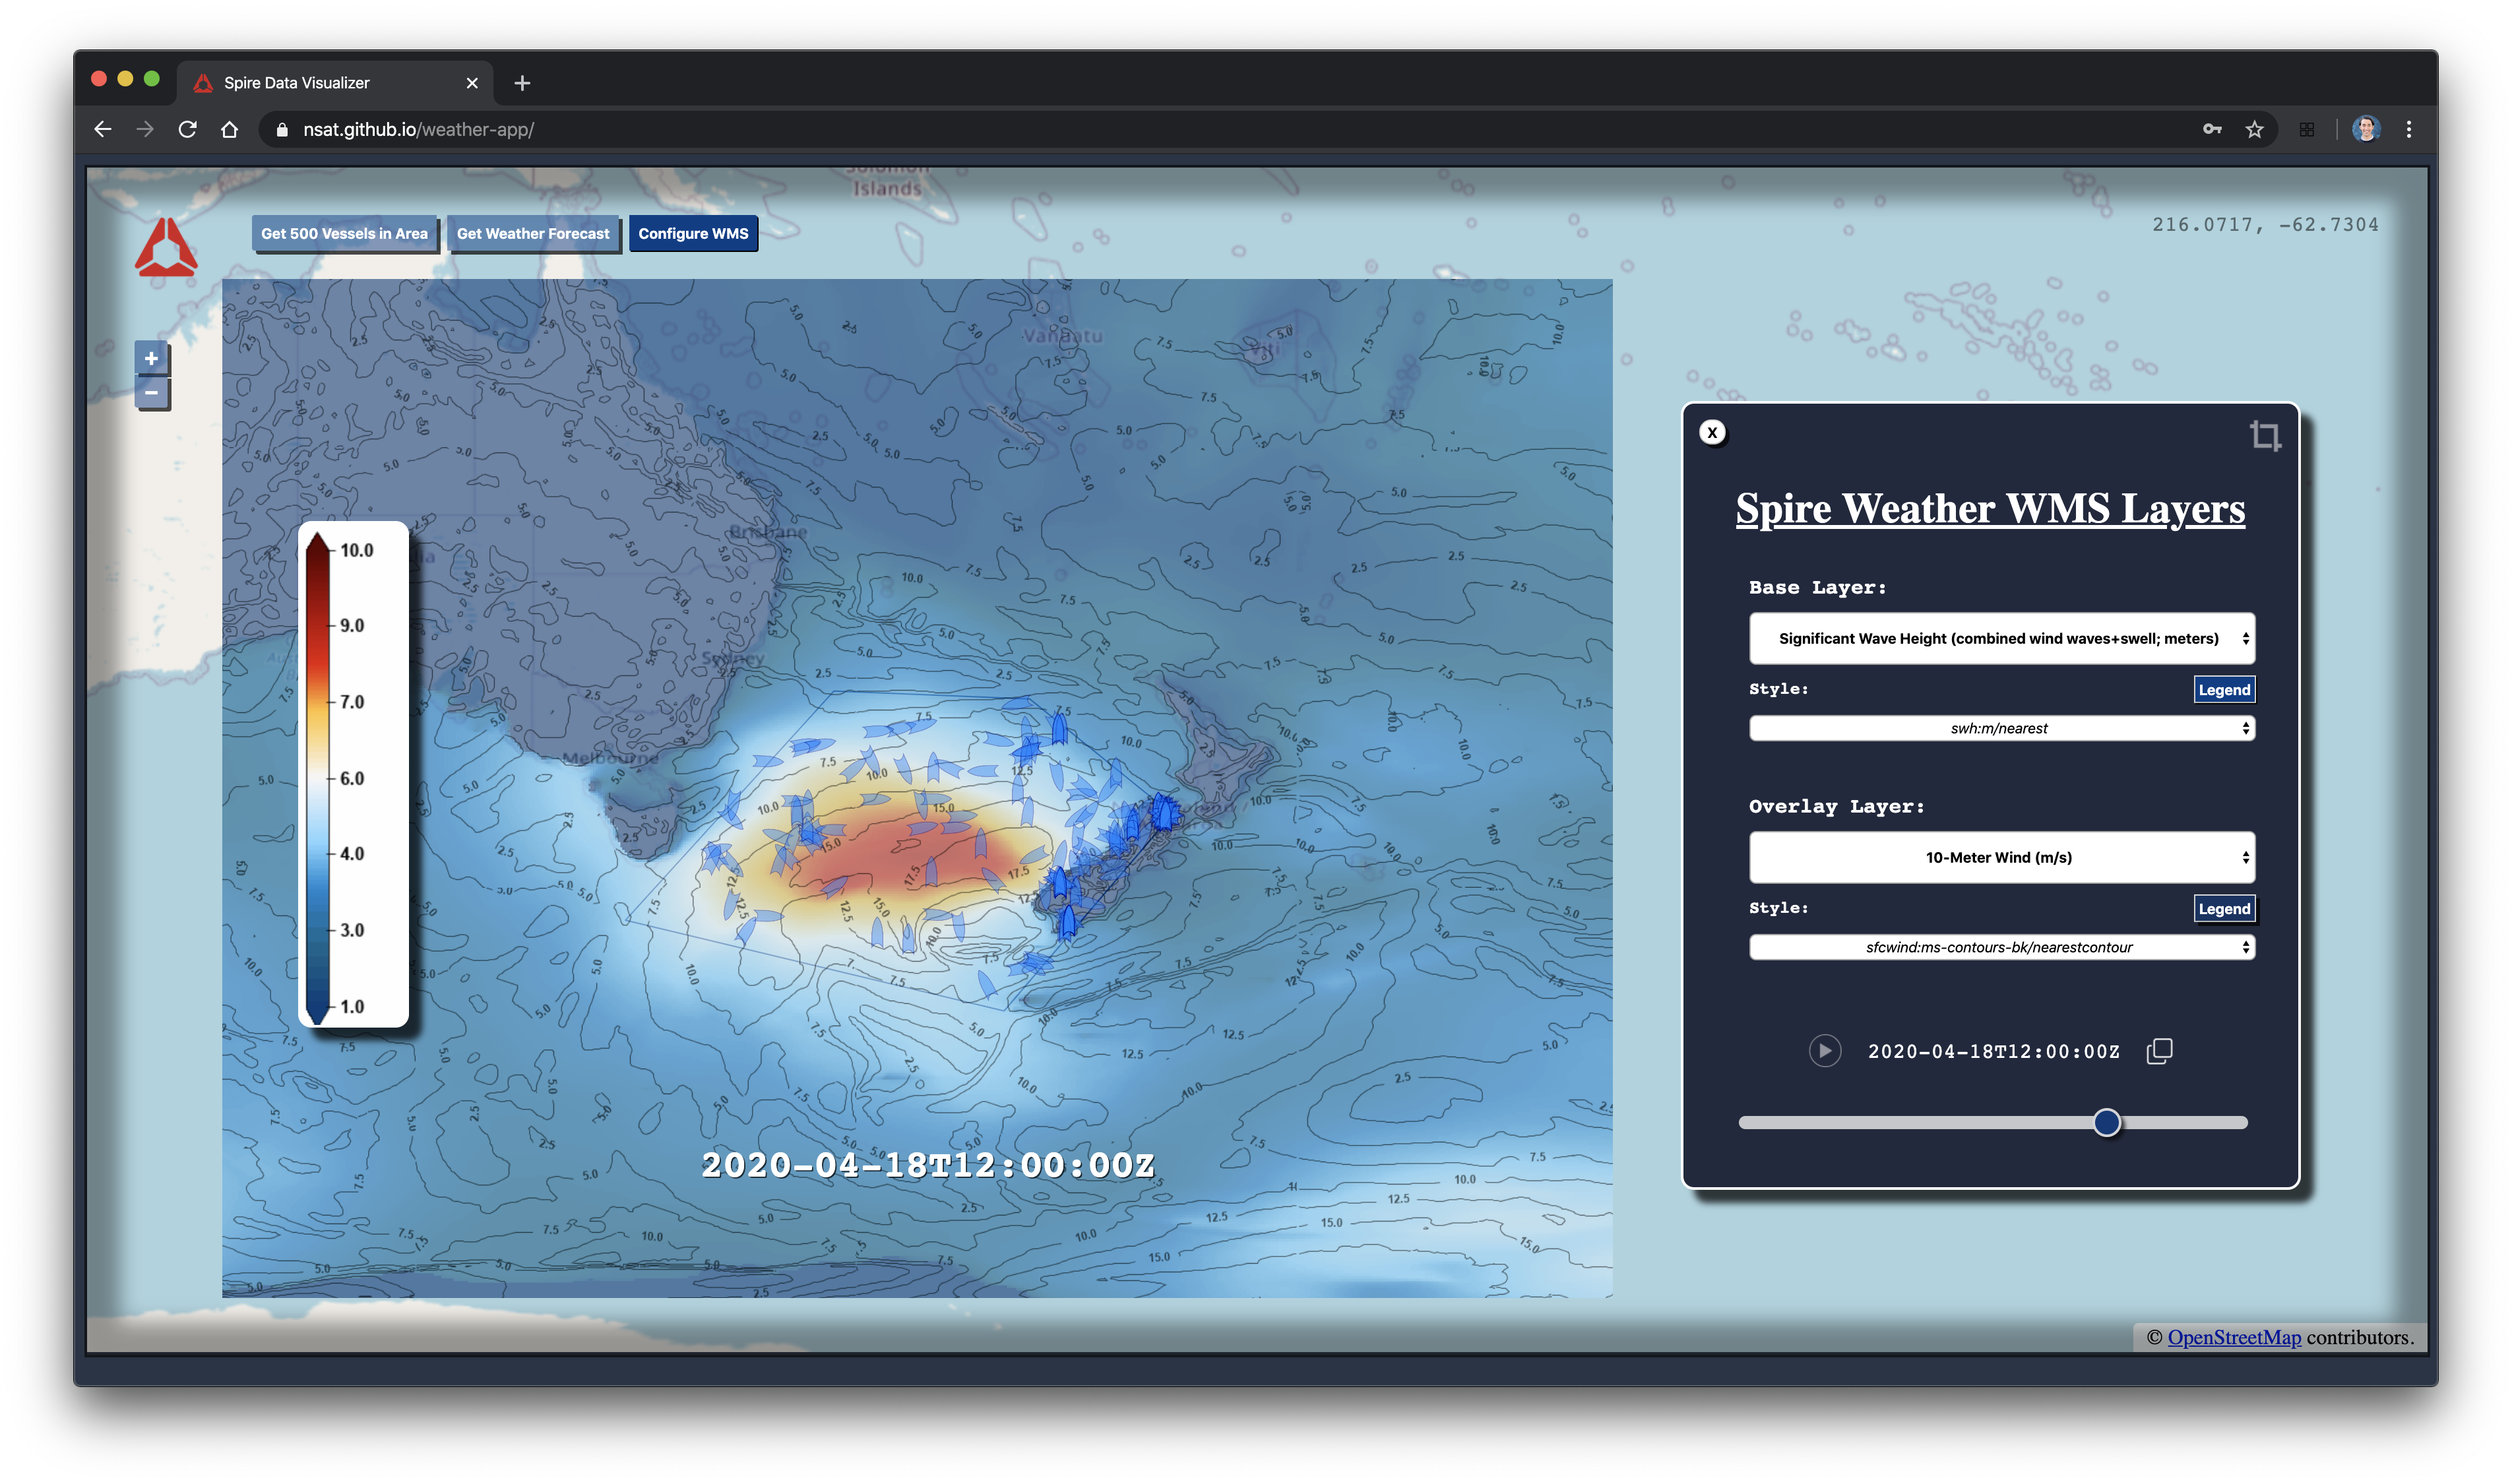This screenshot has width=2512, height=1484.
Task: Open the OpenStreetMap attribution link
Action: (2234, 1337)
